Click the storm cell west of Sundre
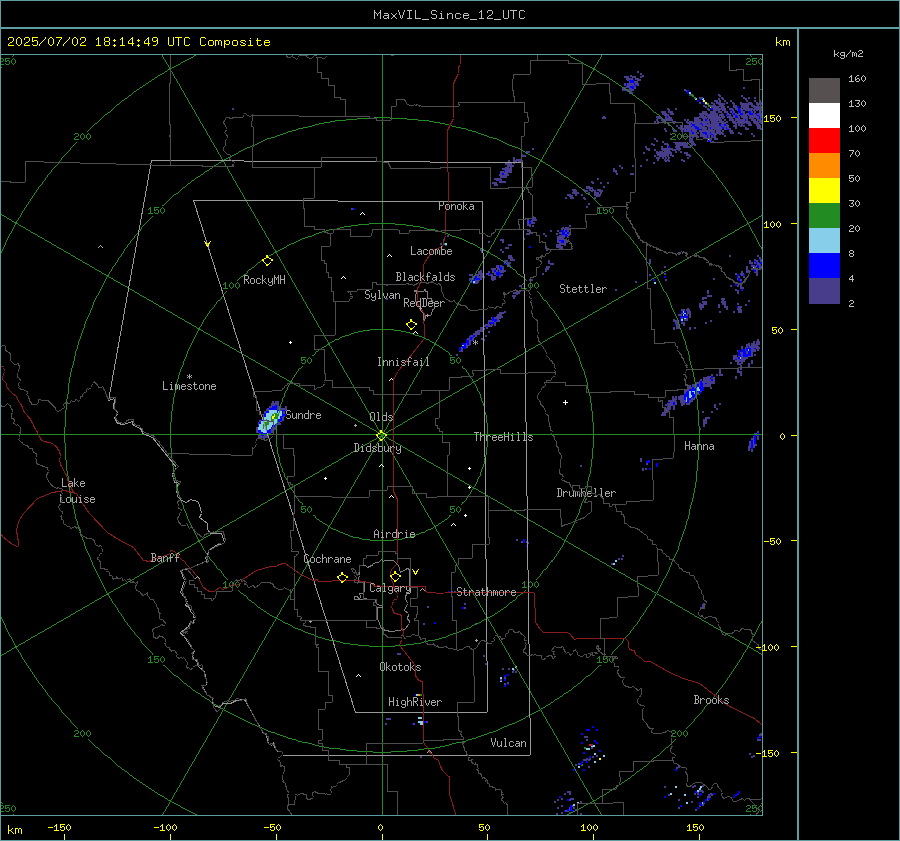Image resolution: width=900 pixels, height=841 pixels. [270, 420]
